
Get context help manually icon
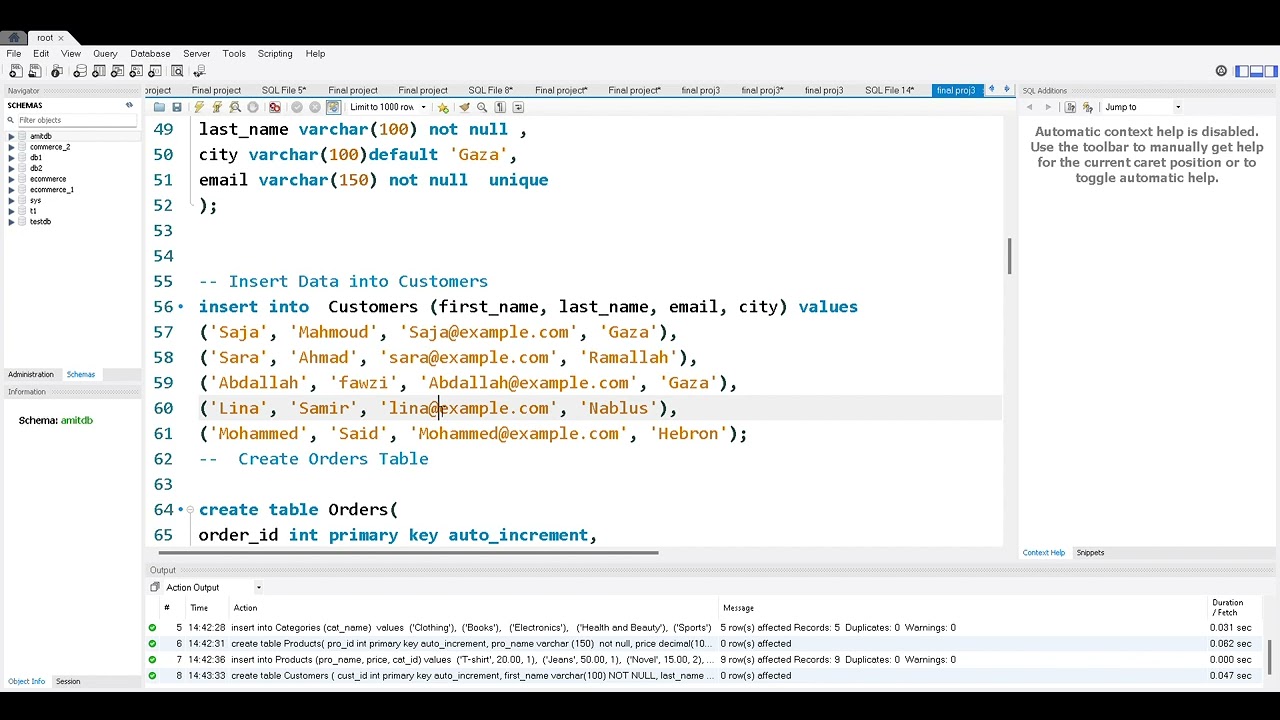pos(1088,107)
